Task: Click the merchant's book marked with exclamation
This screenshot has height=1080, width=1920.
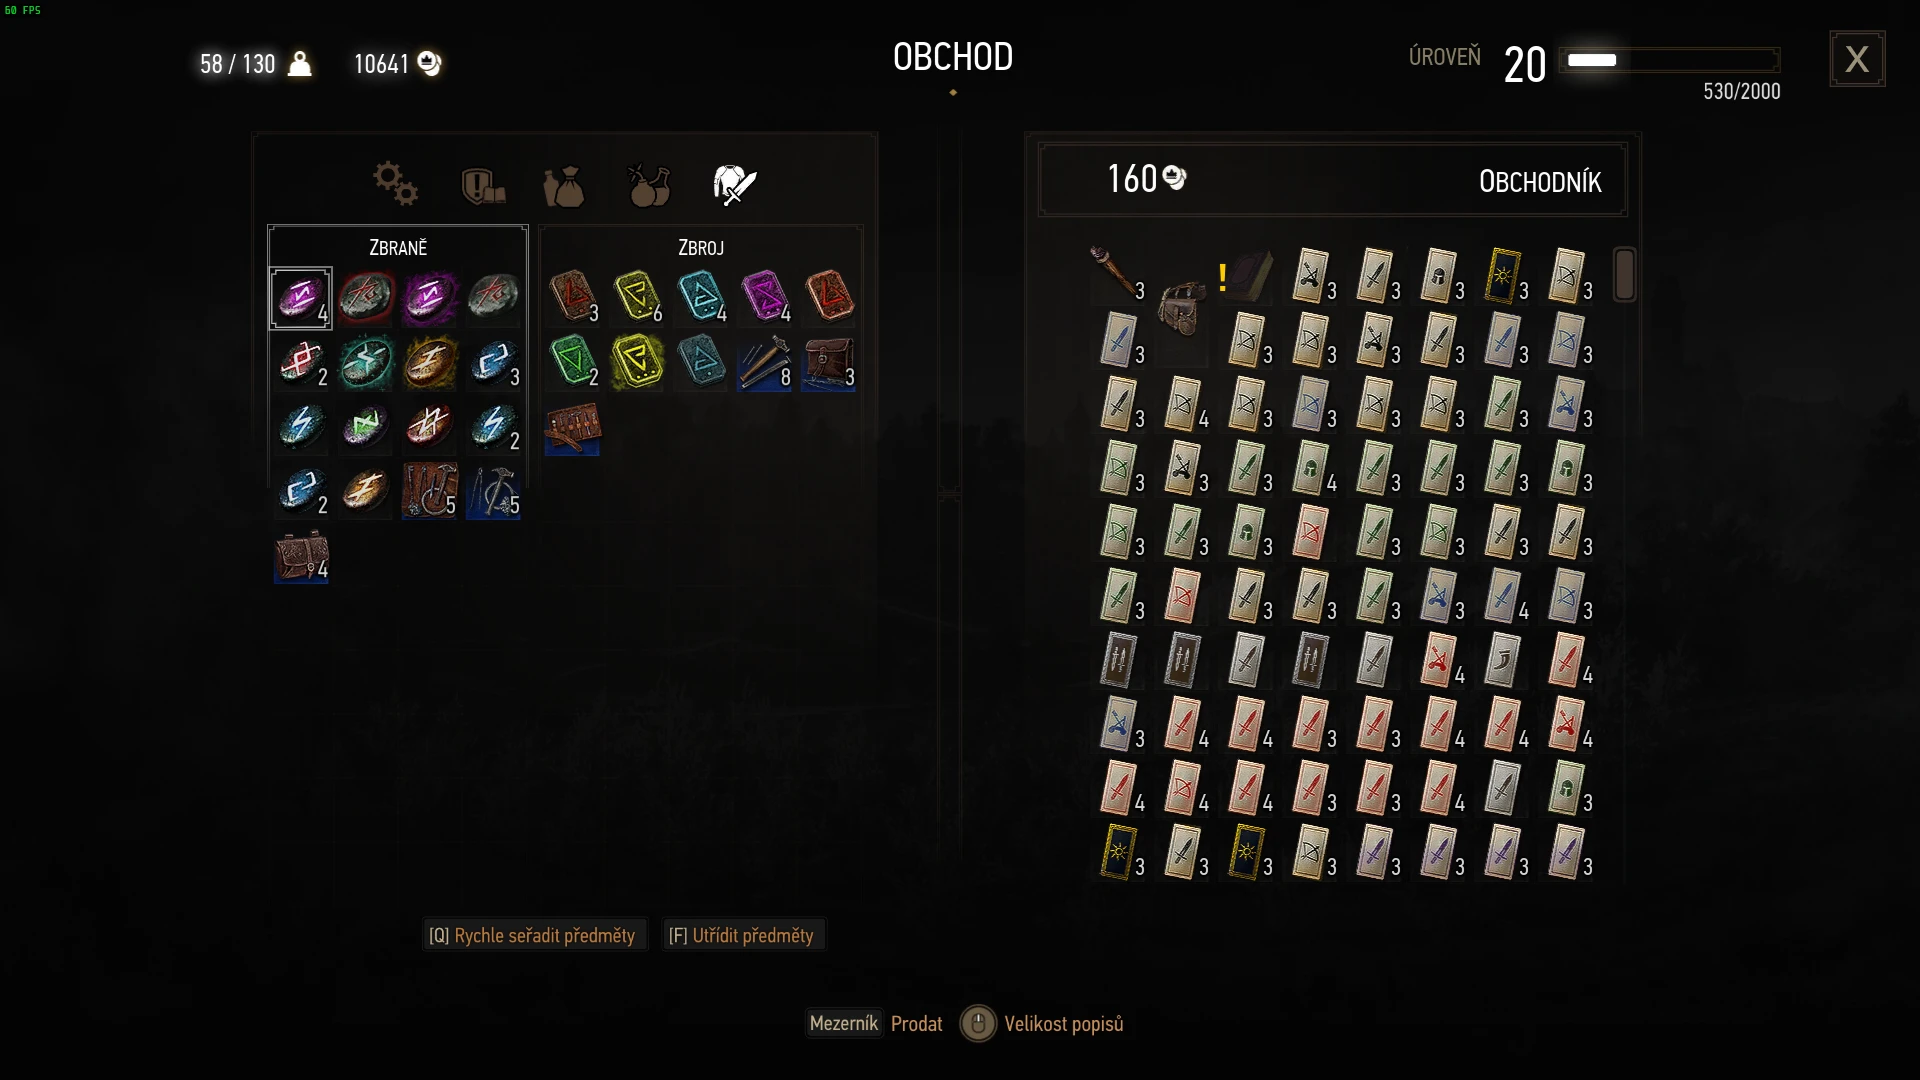Action: coord(1246,275)
